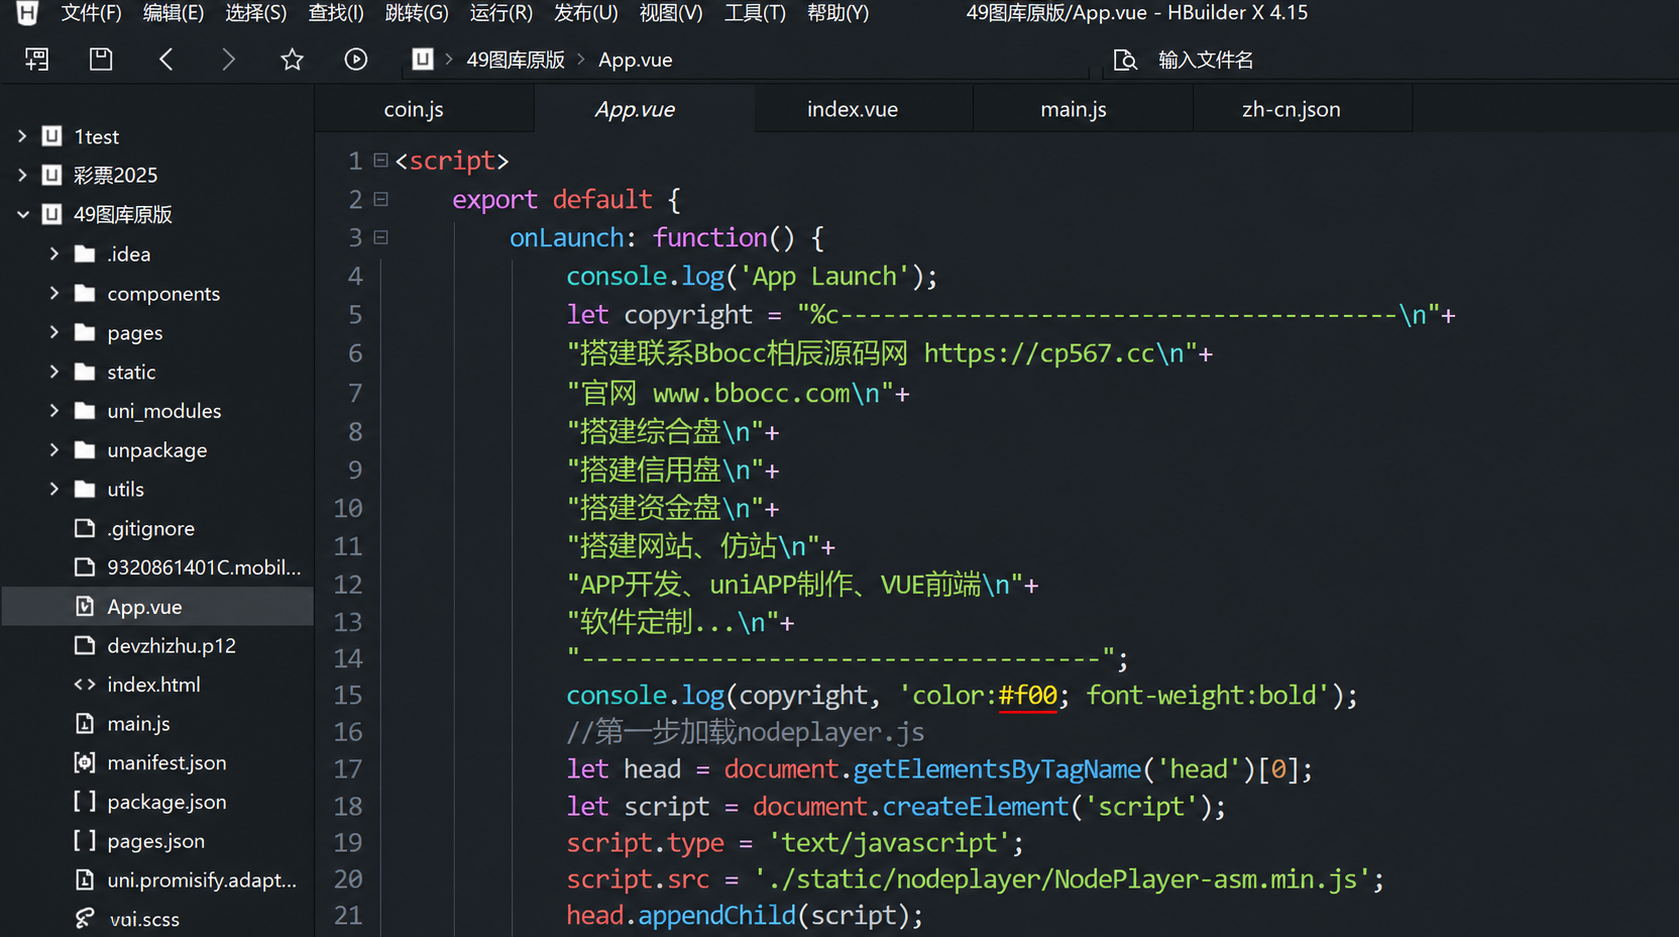Open the 运行(R) menu

coord(501,13)
